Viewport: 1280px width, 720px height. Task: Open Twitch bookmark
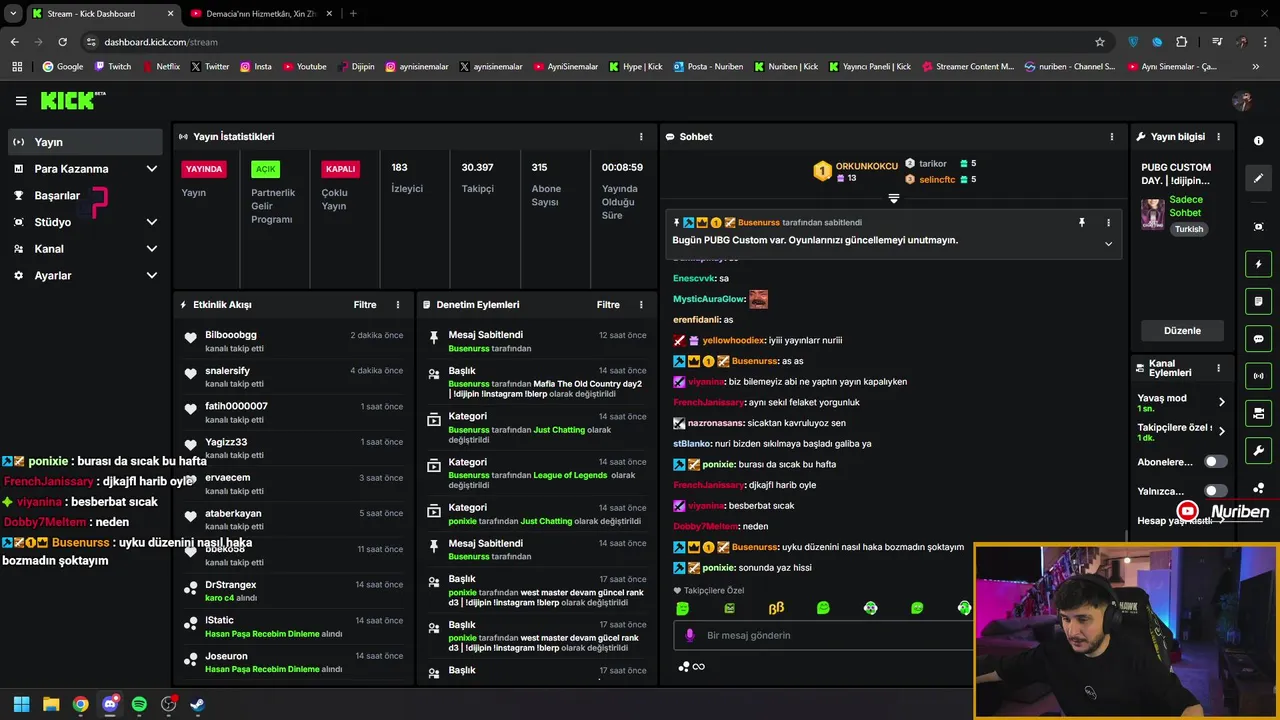[x=112, y=67]
